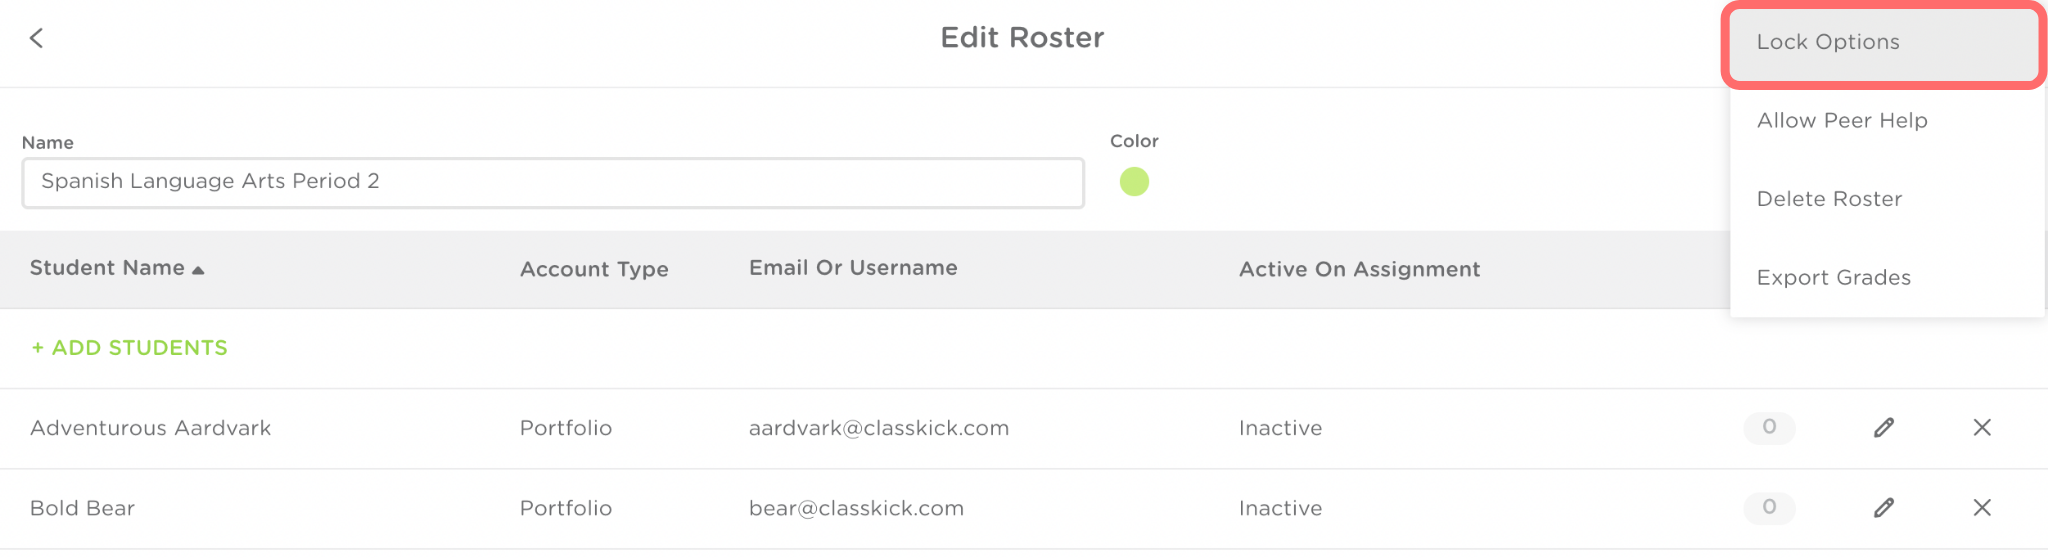Click Add Students link
The width and height of the screenshot is (2048, 558).
click(x=130, y=348)
